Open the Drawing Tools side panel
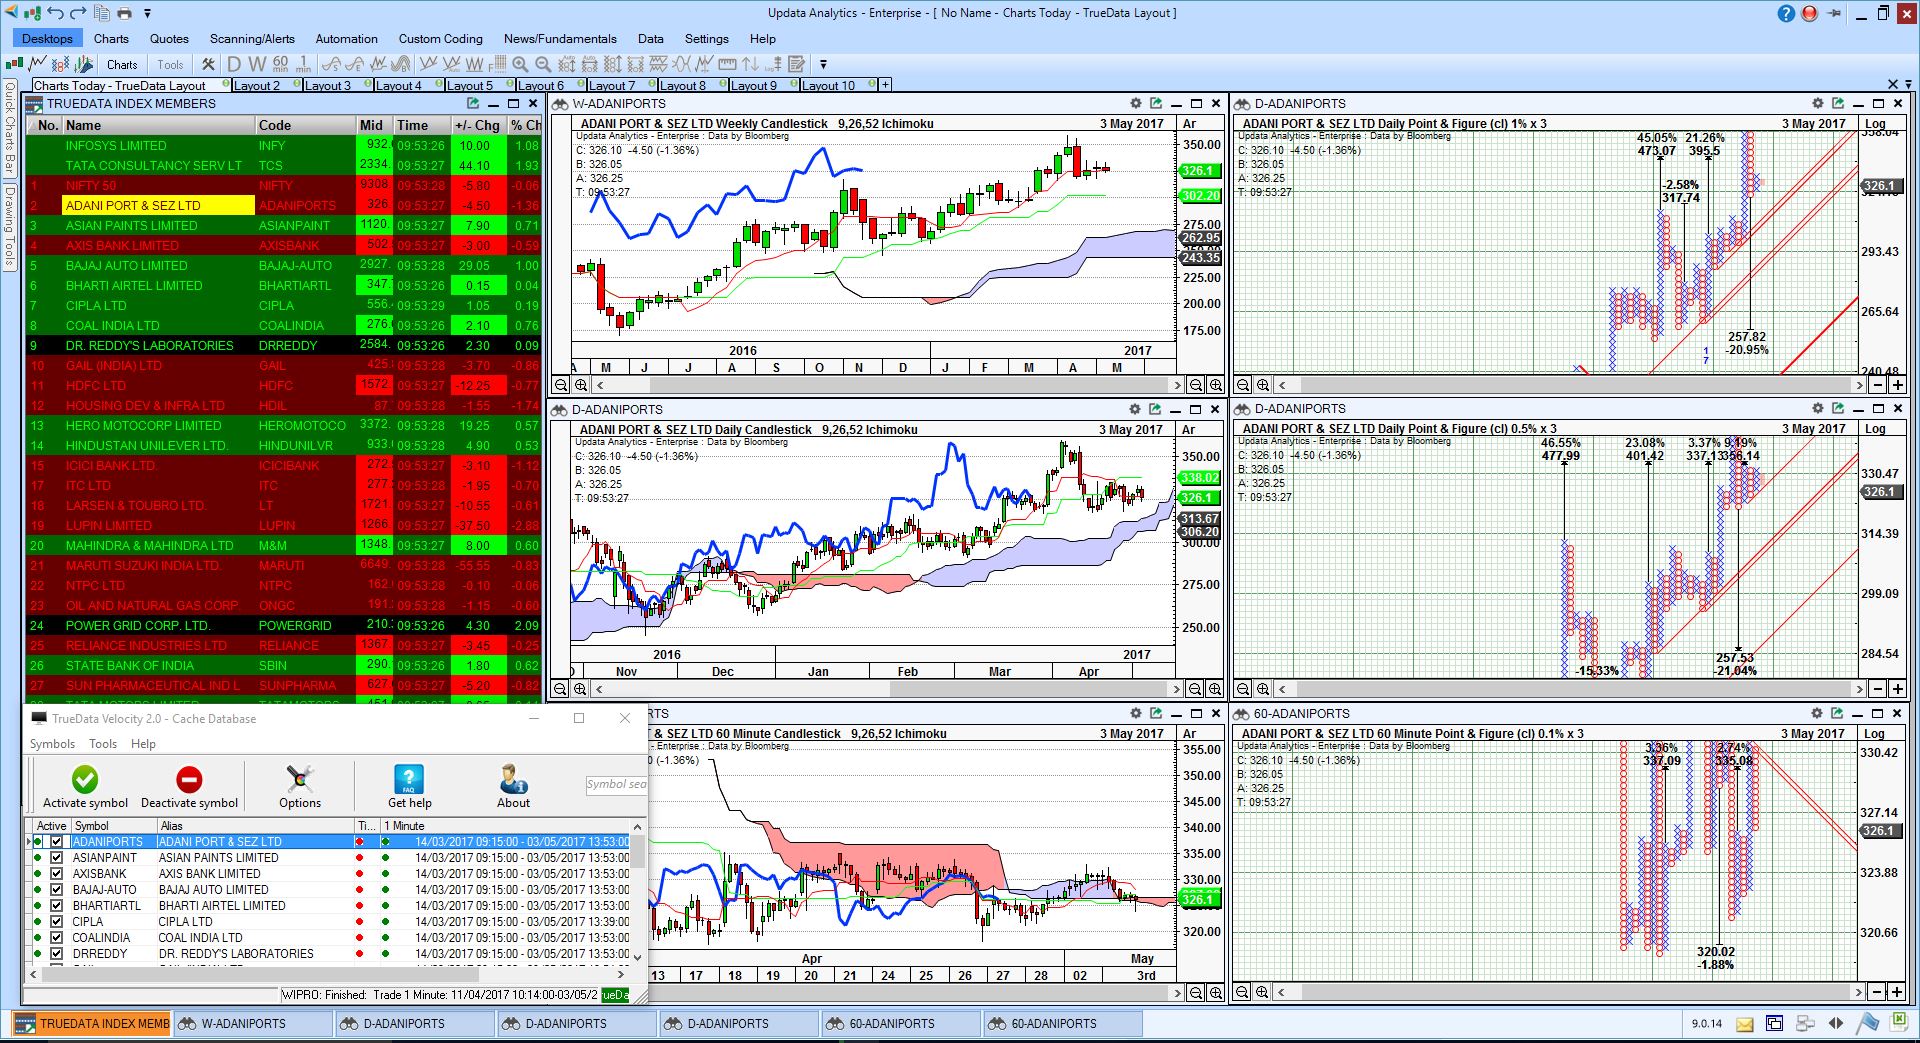This screenshot has width=1920, height=1043. click(x=10, y=225)
